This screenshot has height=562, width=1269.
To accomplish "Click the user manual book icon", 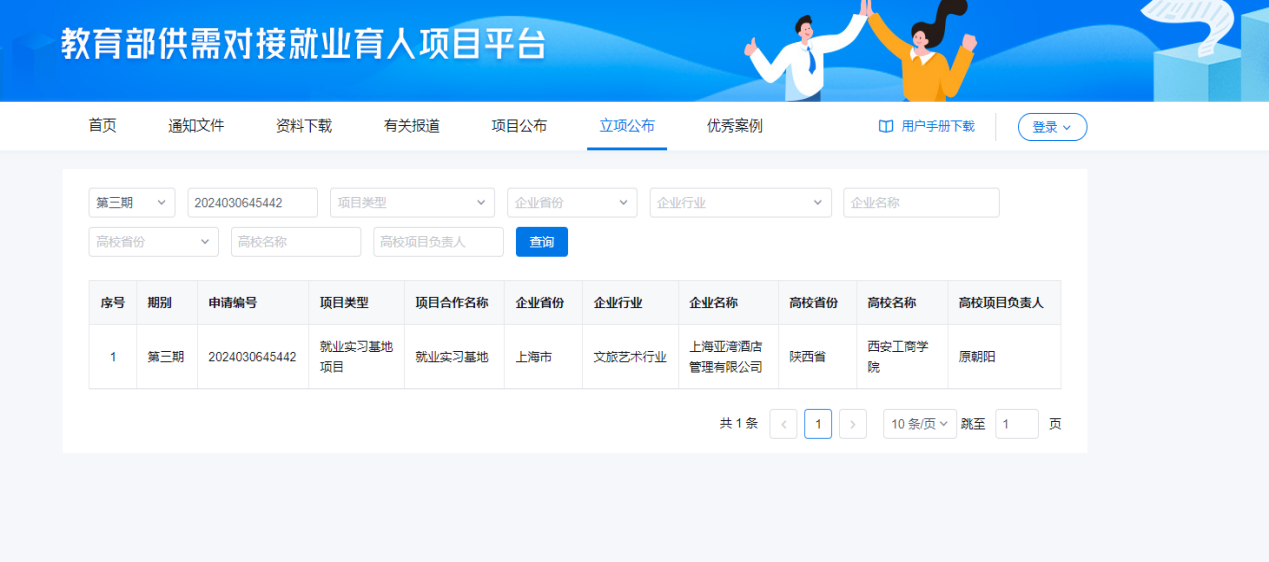I will [x=885, y=127].
